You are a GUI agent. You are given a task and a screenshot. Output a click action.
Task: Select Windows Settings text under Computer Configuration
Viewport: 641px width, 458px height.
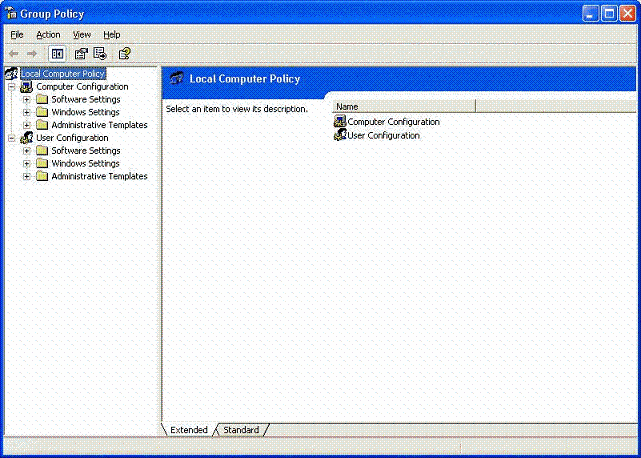(85, 112)
